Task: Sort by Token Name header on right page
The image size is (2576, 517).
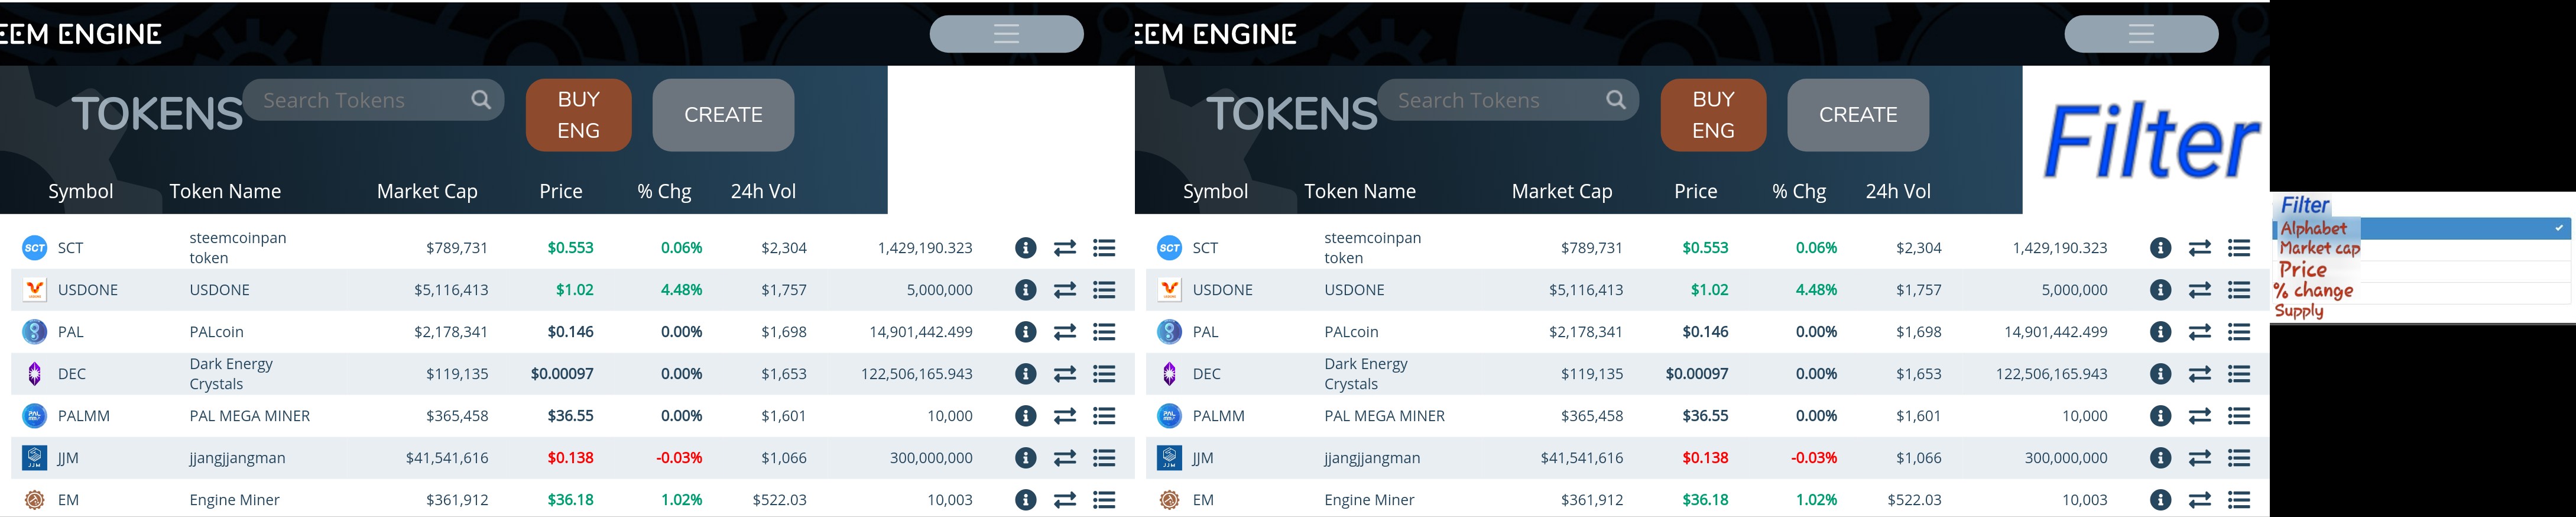Action: [x=1360, y=191]
